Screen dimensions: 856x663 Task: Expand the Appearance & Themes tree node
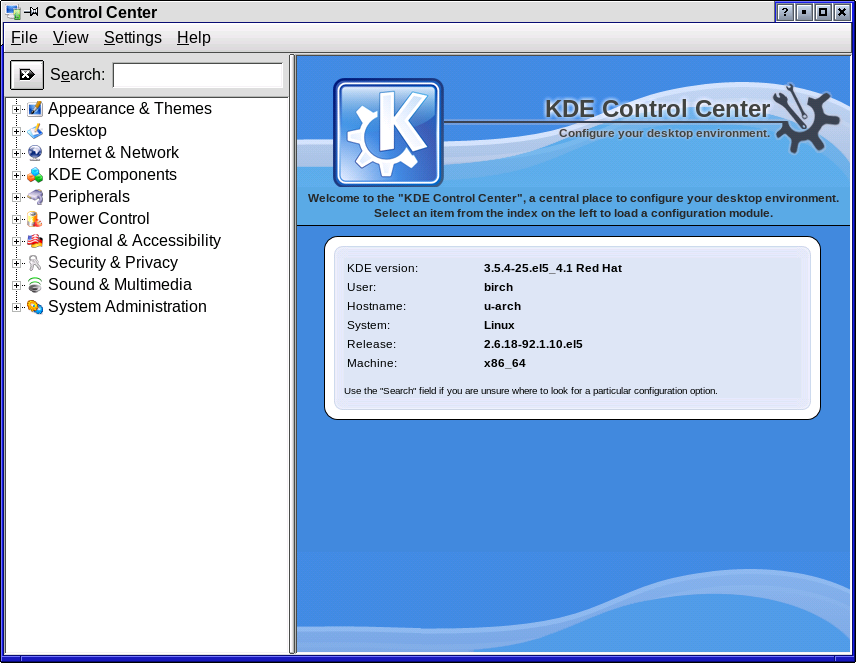(16, 109)
